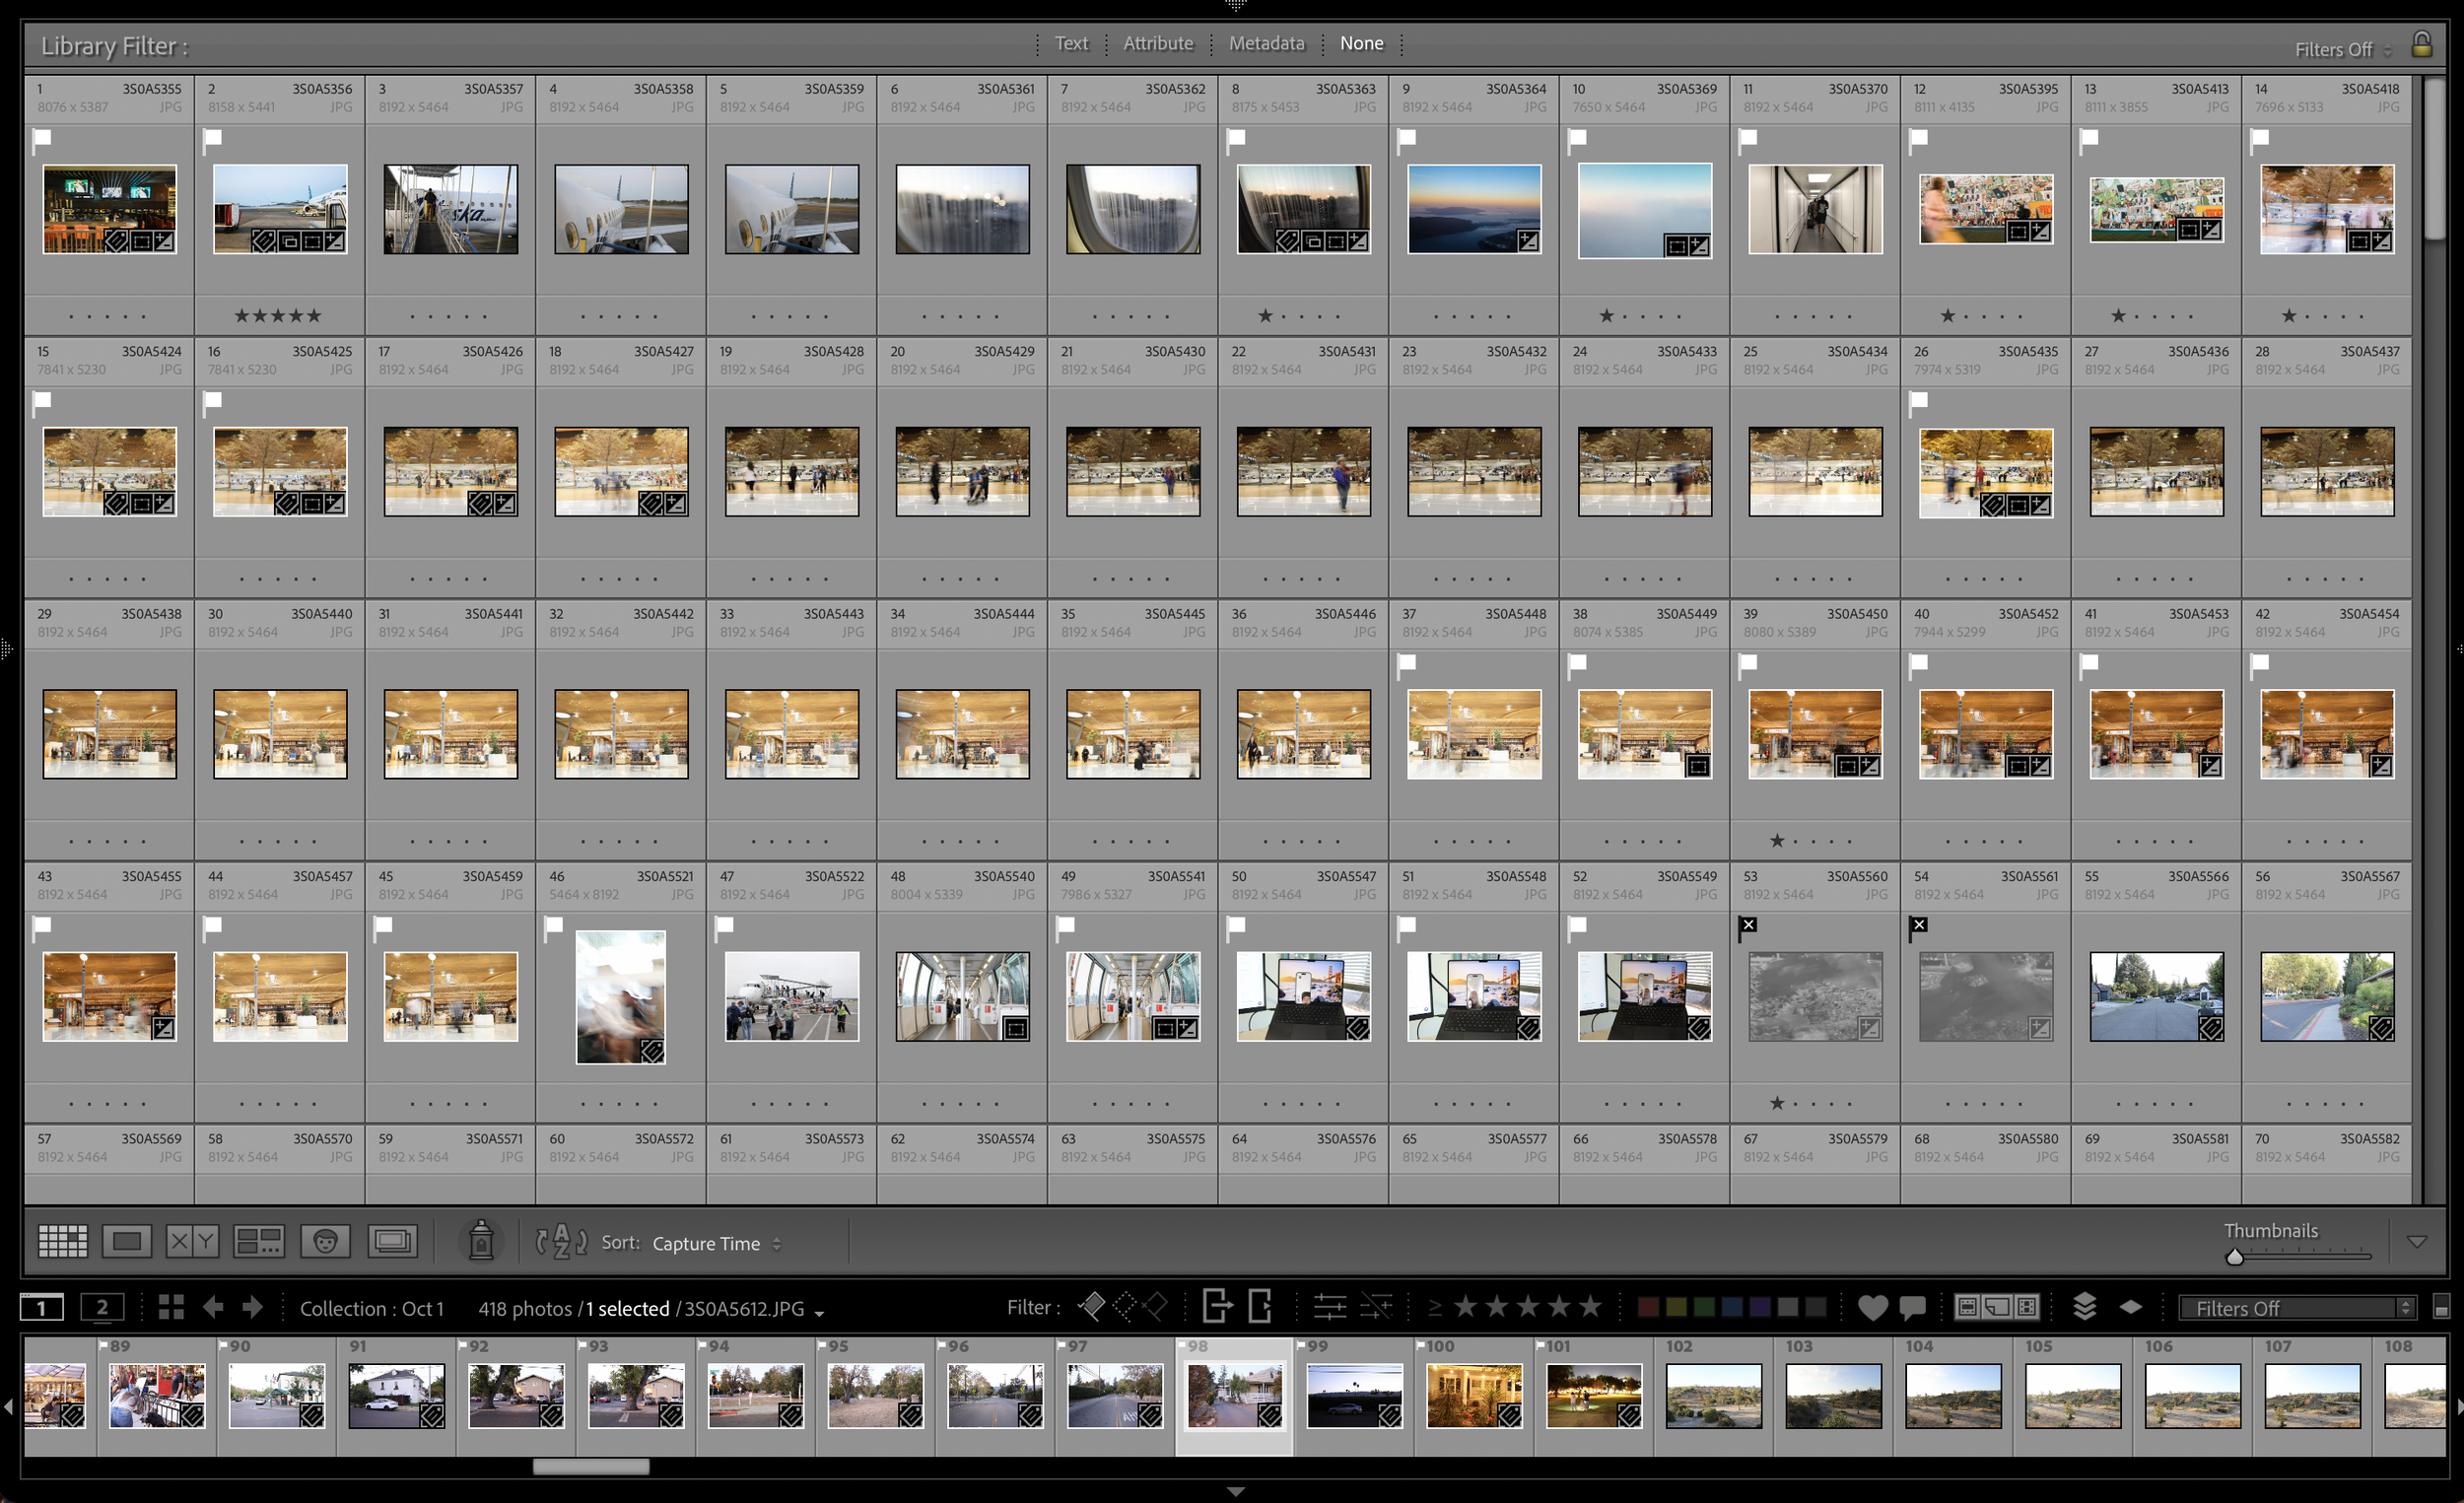Switch to Loupe view icon
Image resolution: width=2464 pixels, height=1503 pixels.
tap(126, 1241)
